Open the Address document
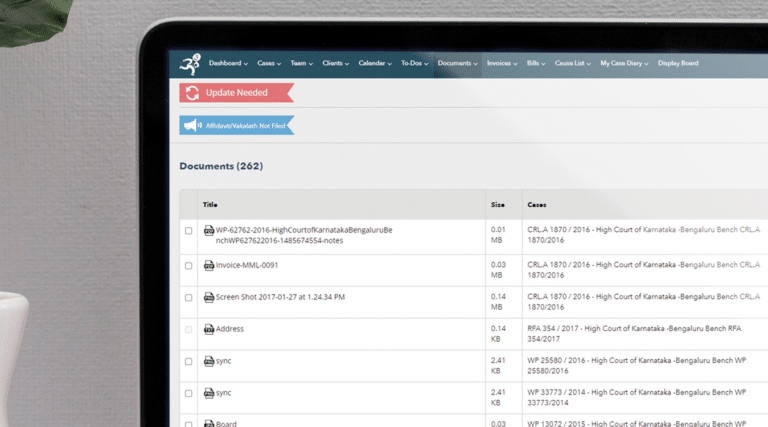Image resolution: width=768 pixels, height=427 pixels. pyautogui.click(x=230, y=329)
